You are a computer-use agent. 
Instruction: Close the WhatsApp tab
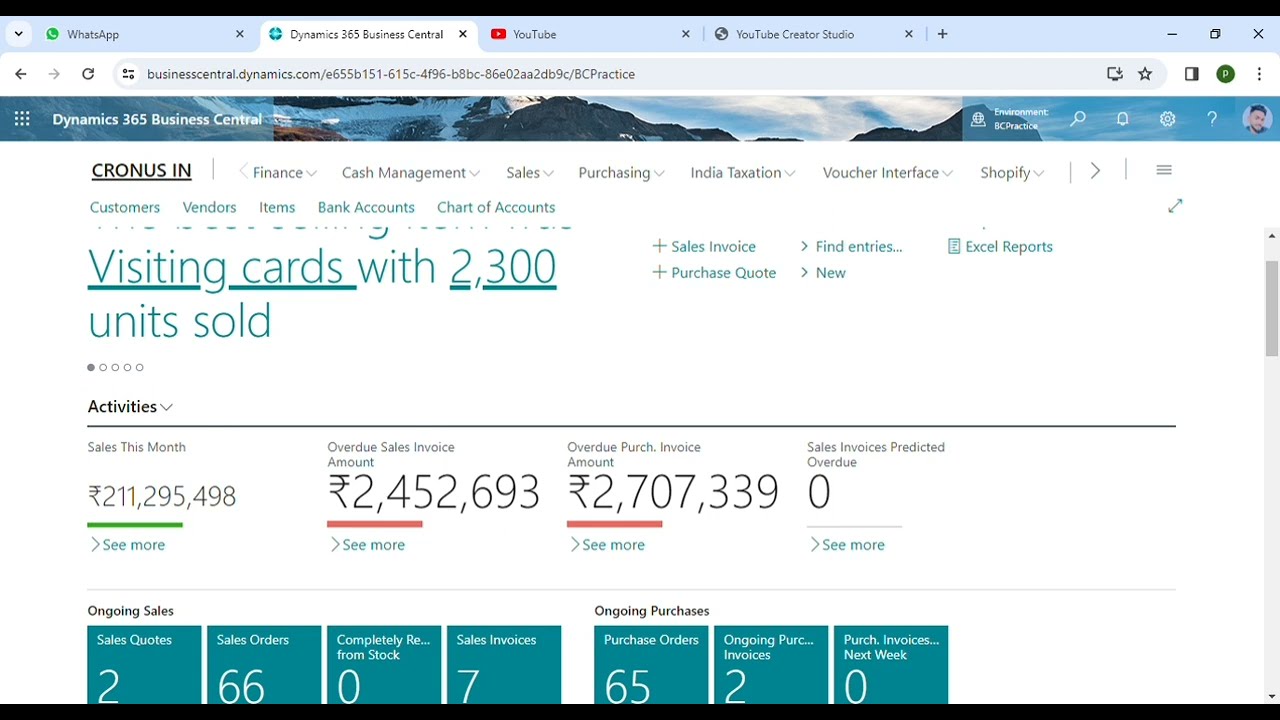(239, 34)
